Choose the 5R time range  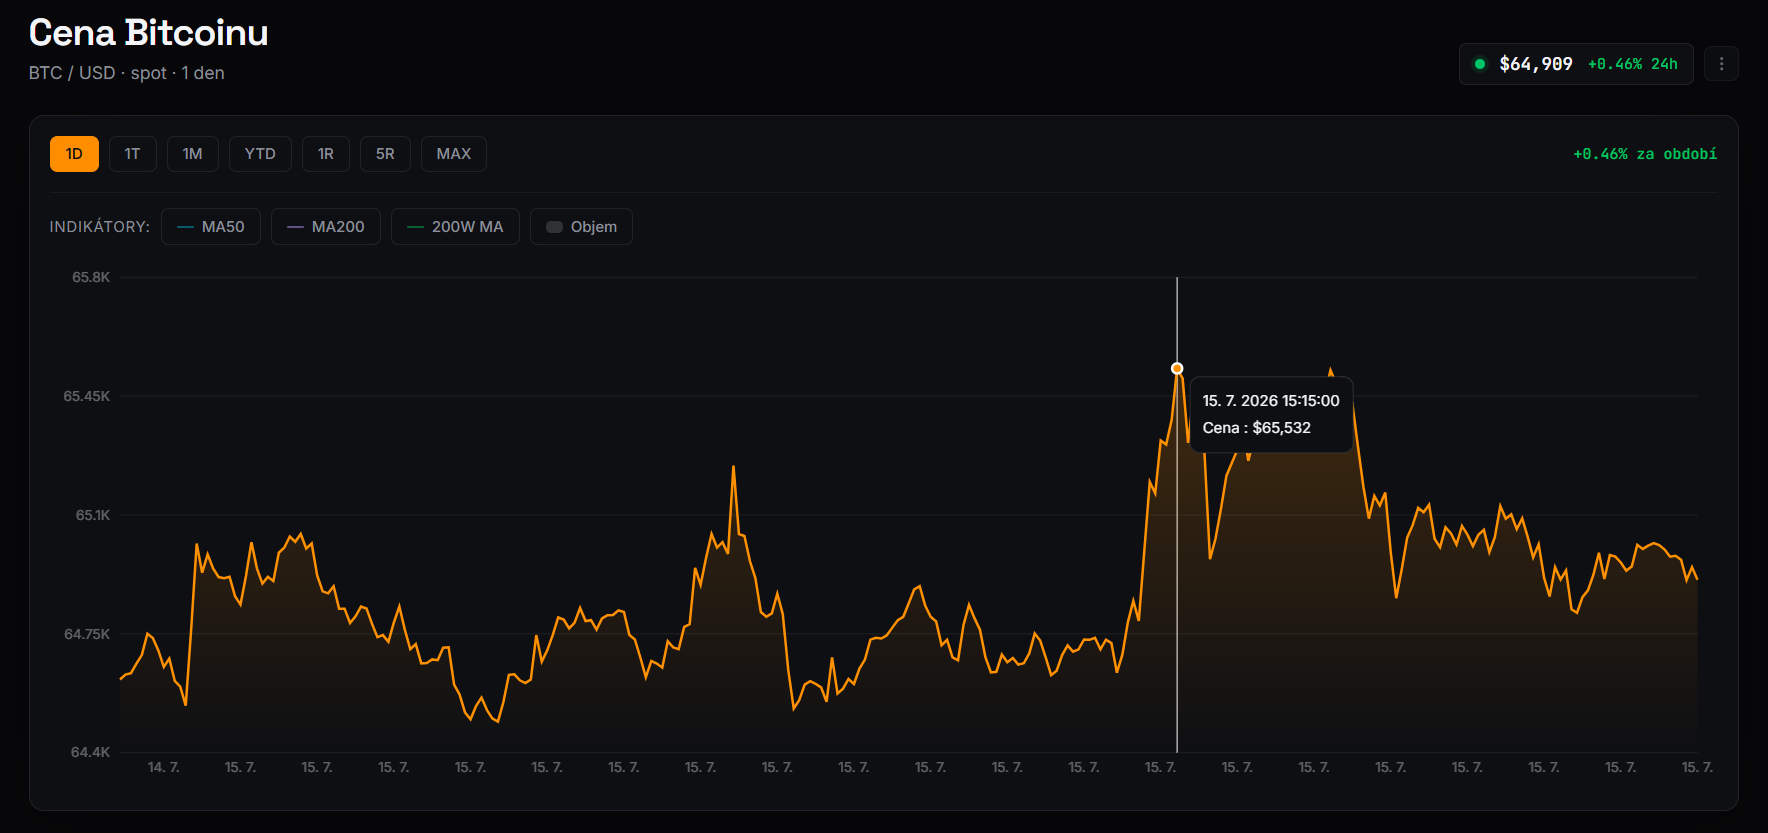click(x=385, y=154)
